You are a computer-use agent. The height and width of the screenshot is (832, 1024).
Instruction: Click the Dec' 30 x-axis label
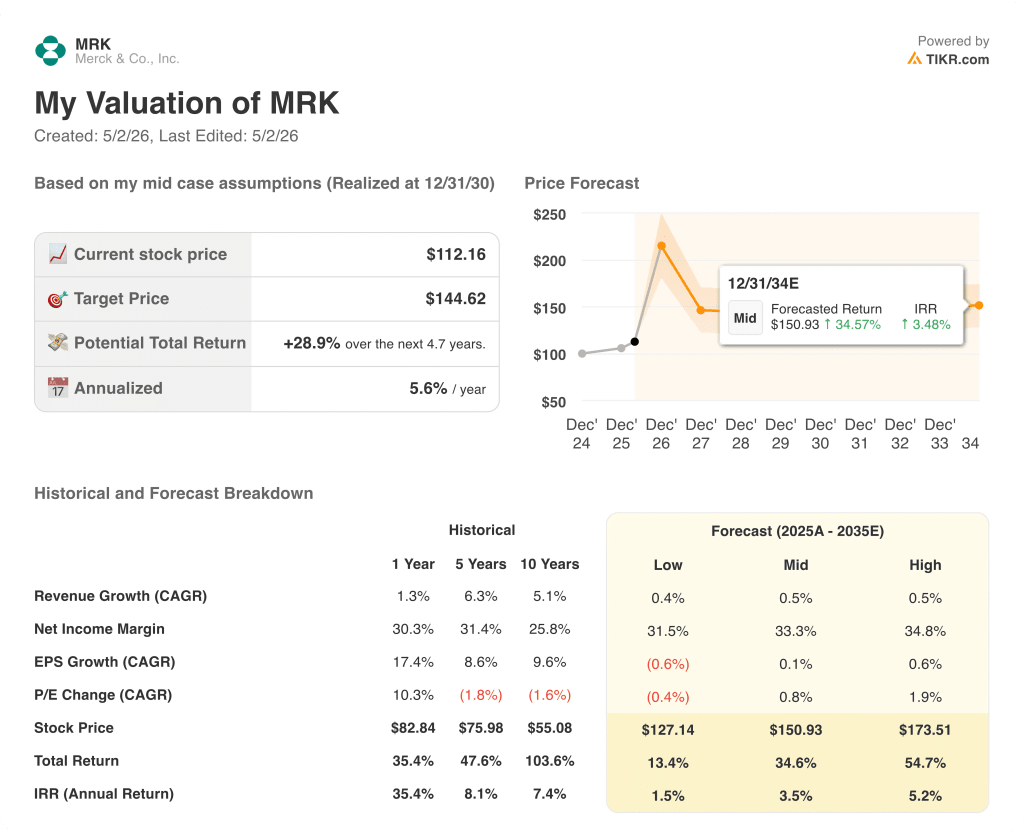pos(820,434)
